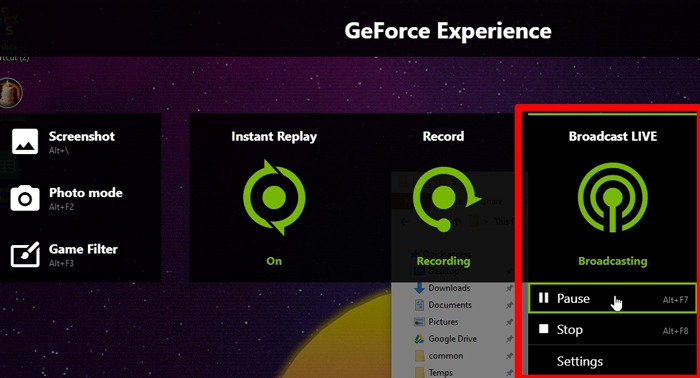Click the green Recording status text
This screenshot has width=700, height=378.
(443, 261)
